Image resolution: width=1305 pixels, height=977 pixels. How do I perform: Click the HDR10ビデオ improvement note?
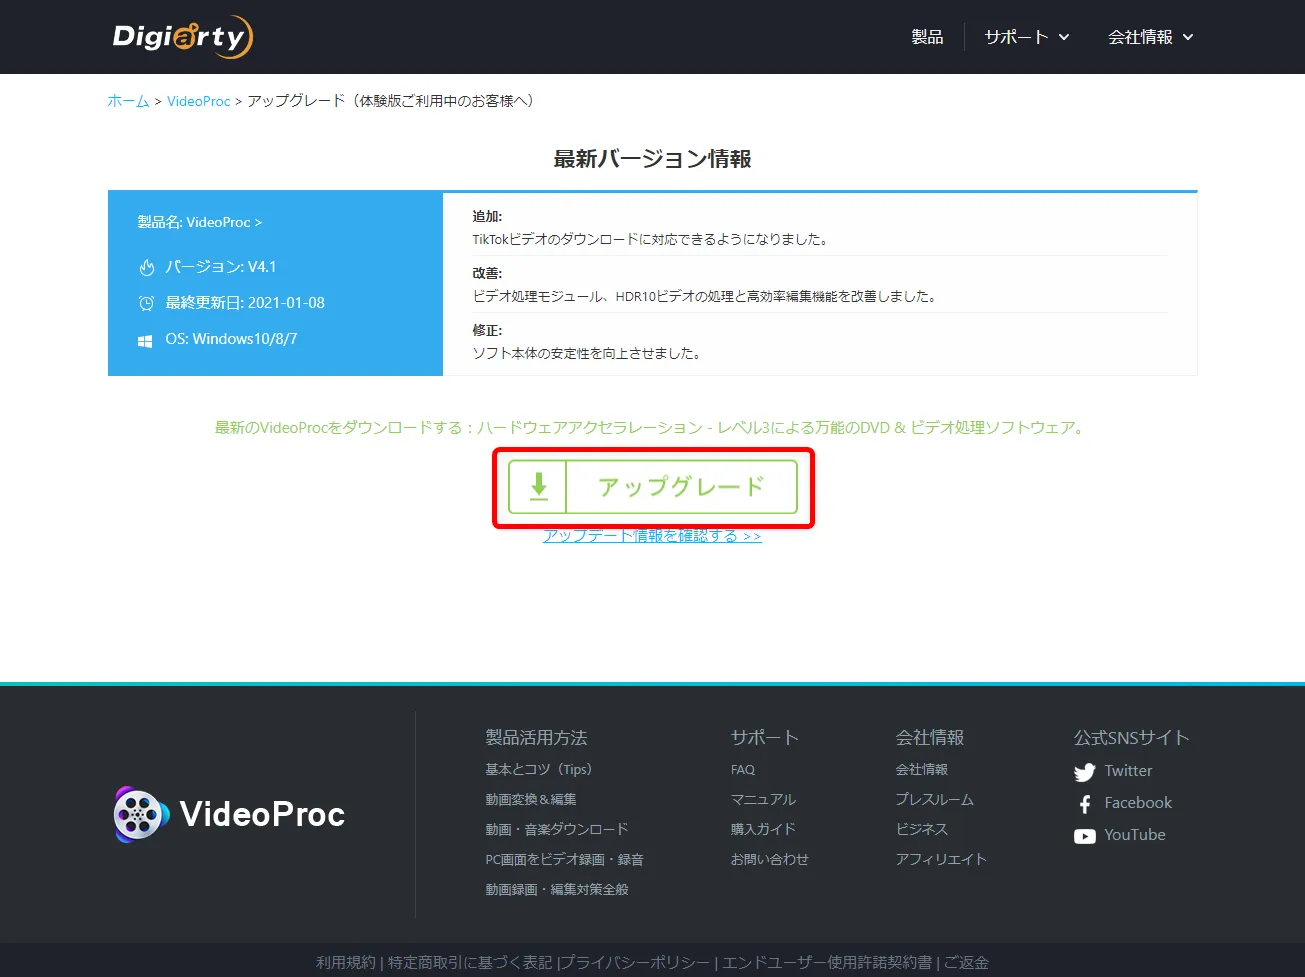(x=704, y=297)
